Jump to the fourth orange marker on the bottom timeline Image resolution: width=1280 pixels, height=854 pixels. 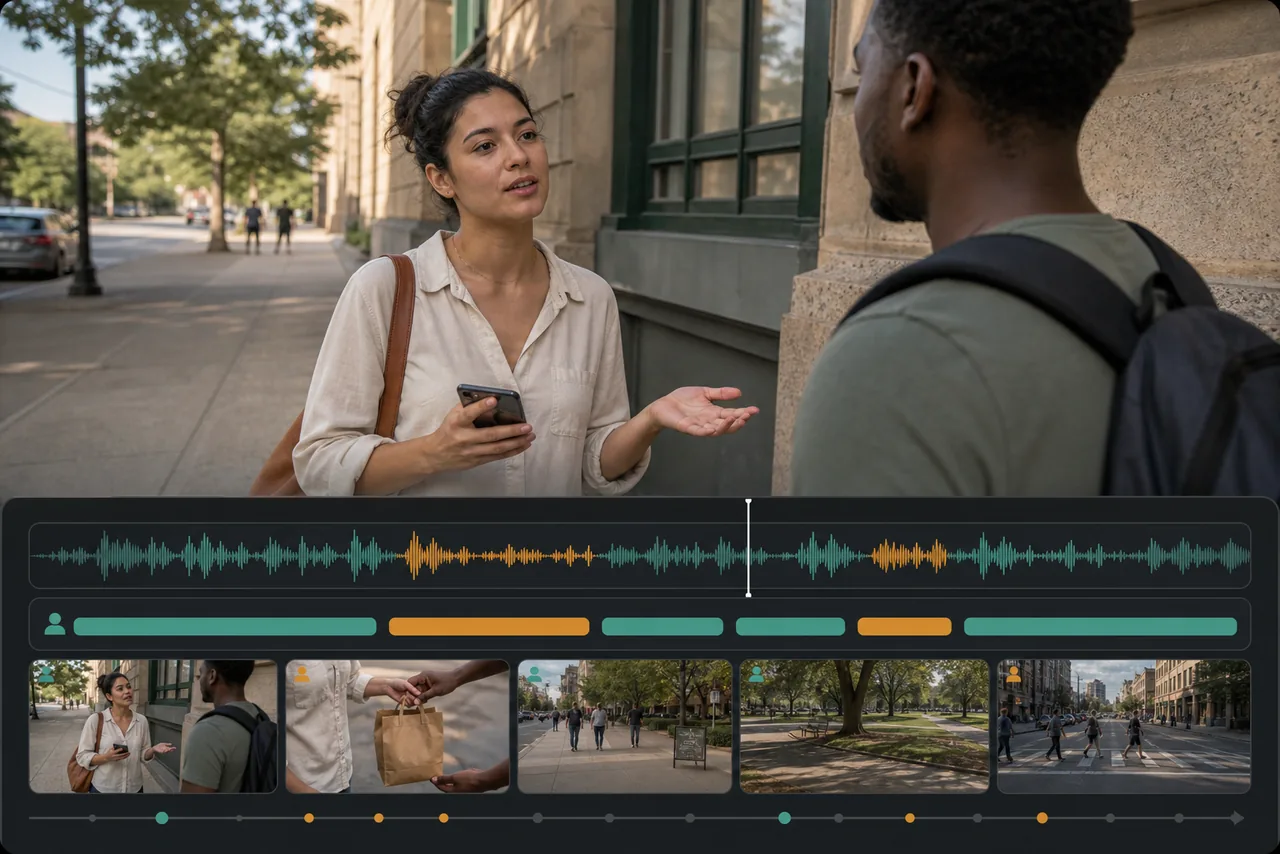pyautogui.click(x=909, y=818)
